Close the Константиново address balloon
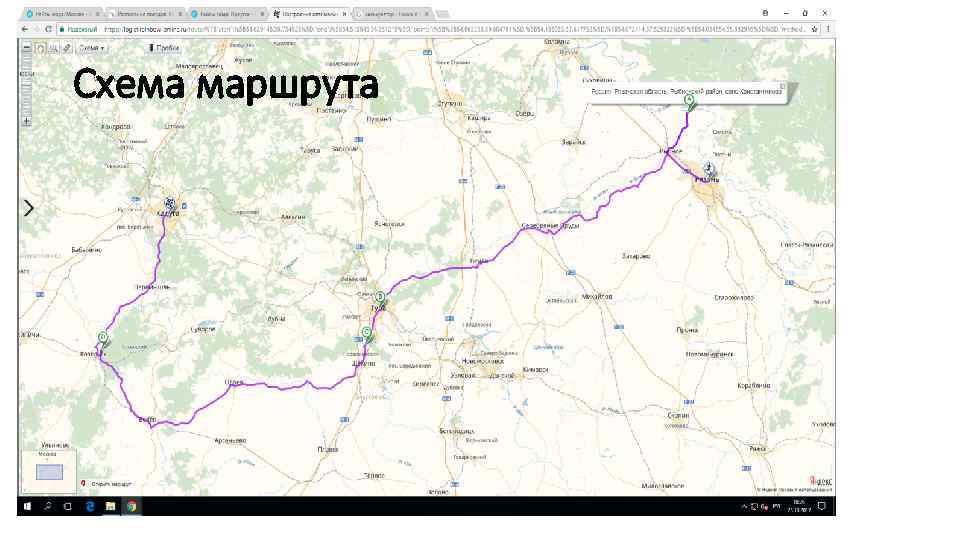The height and width of the screenshot is (540, 960). pyautogui.click(x=782, y=86)
